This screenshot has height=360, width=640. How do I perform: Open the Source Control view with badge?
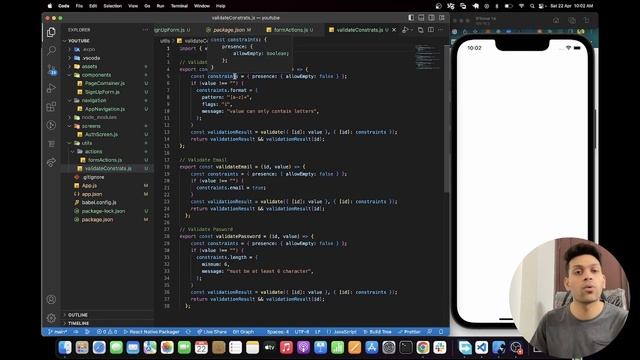(x=51, y=69)
